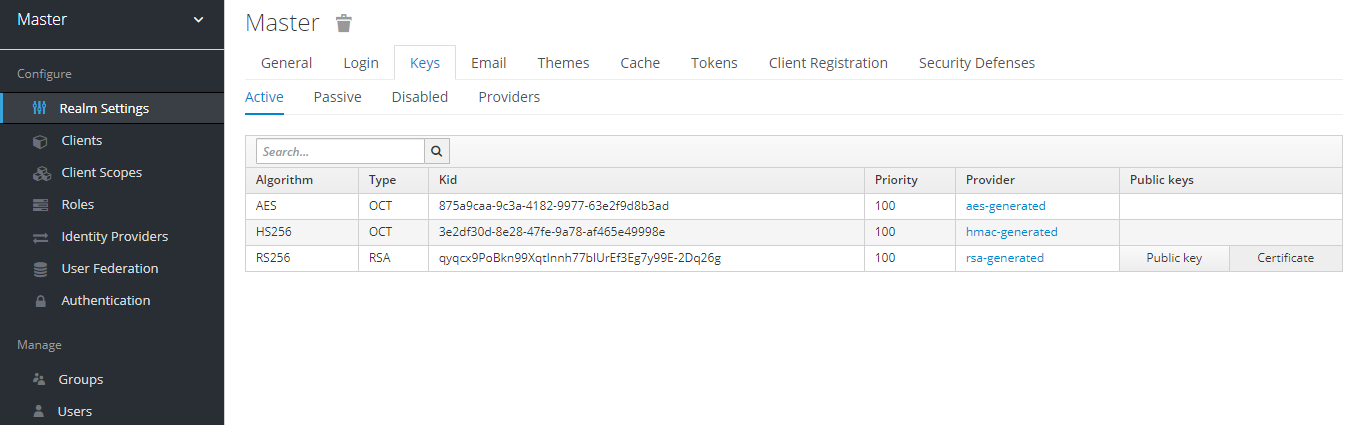1363x425 pixels.
Task: Switch to the Tokens tab
Action: 714,63
